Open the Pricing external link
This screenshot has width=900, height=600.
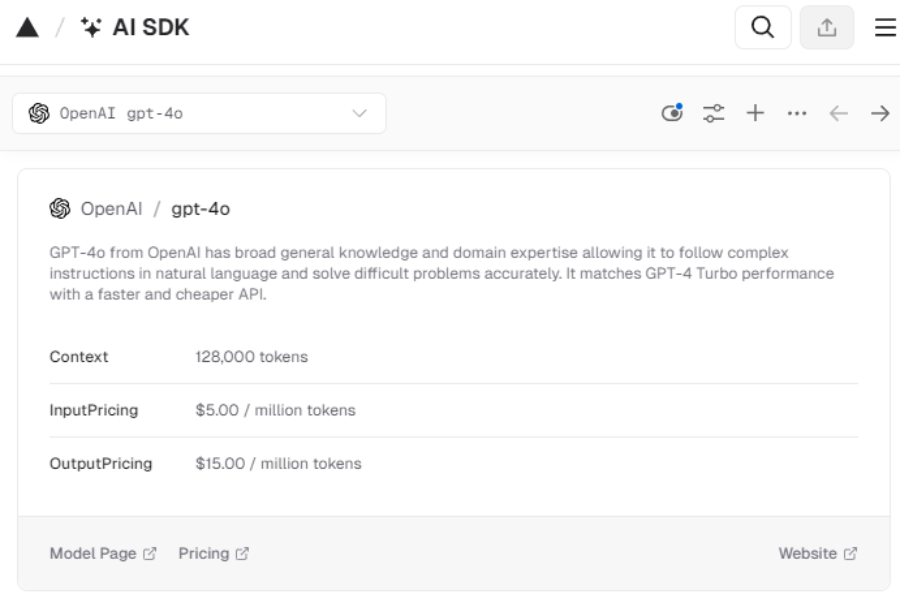click(205, 550)
